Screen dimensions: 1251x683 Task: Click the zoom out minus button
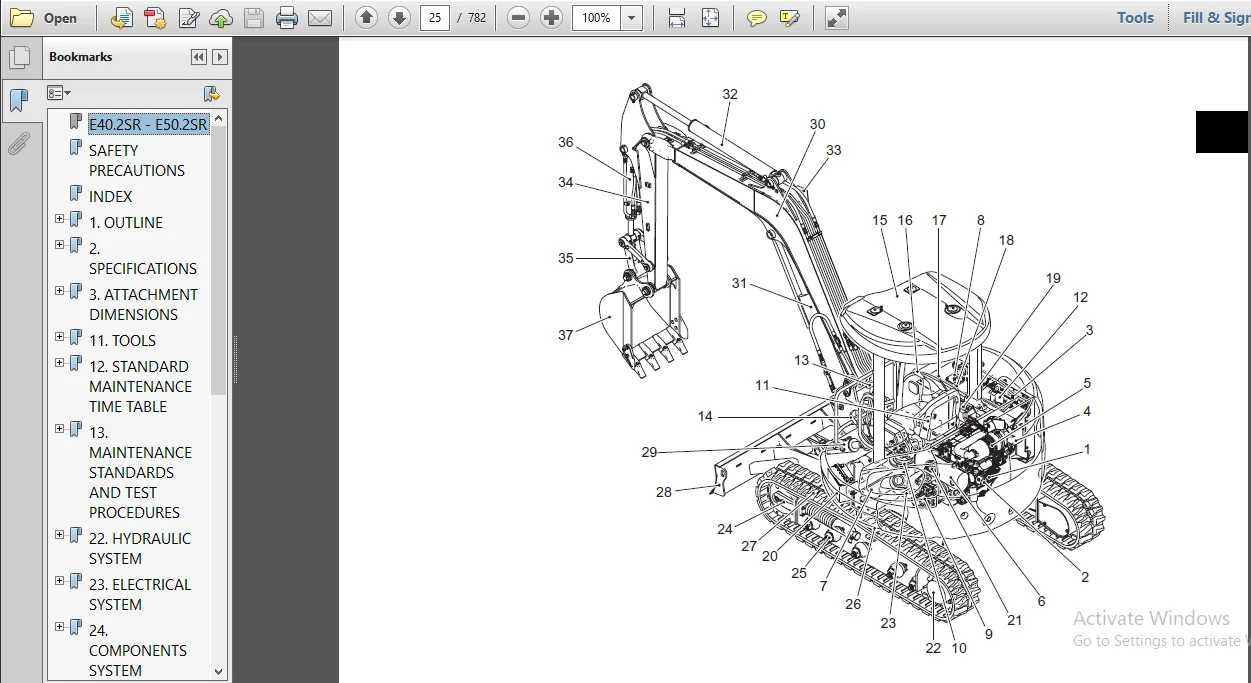point(518,18)
